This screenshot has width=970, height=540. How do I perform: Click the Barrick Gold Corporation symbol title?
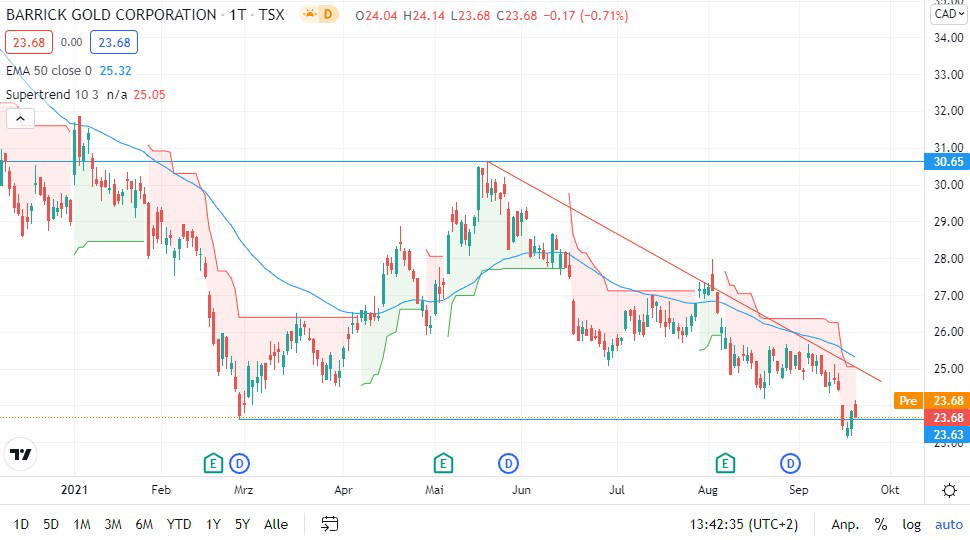[111, 14]
